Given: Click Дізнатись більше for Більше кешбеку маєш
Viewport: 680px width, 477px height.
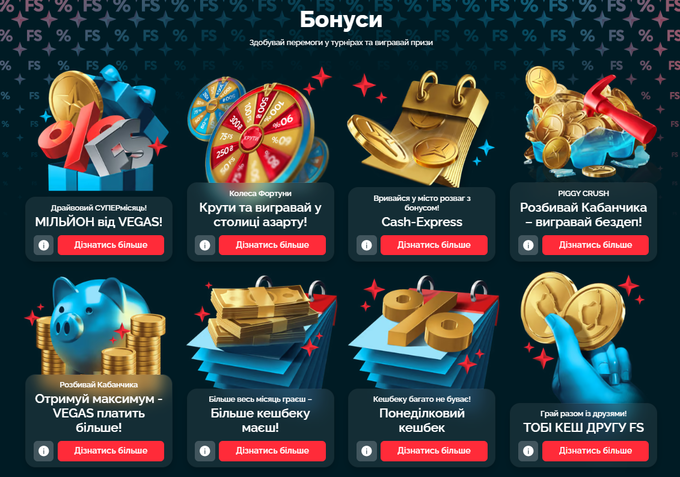Looking at the screenshot, I should coord(272,451).
